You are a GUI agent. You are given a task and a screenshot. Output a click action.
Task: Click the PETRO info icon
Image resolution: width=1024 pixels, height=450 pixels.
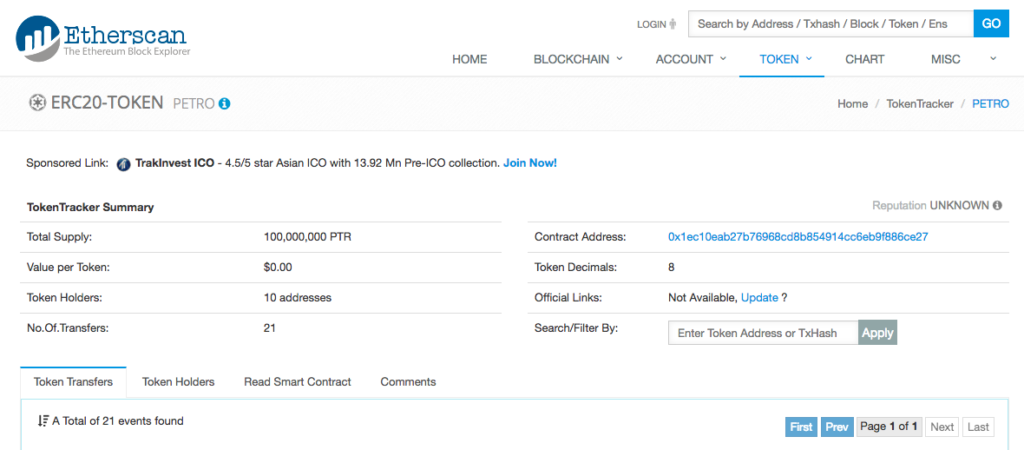(225, 103)
